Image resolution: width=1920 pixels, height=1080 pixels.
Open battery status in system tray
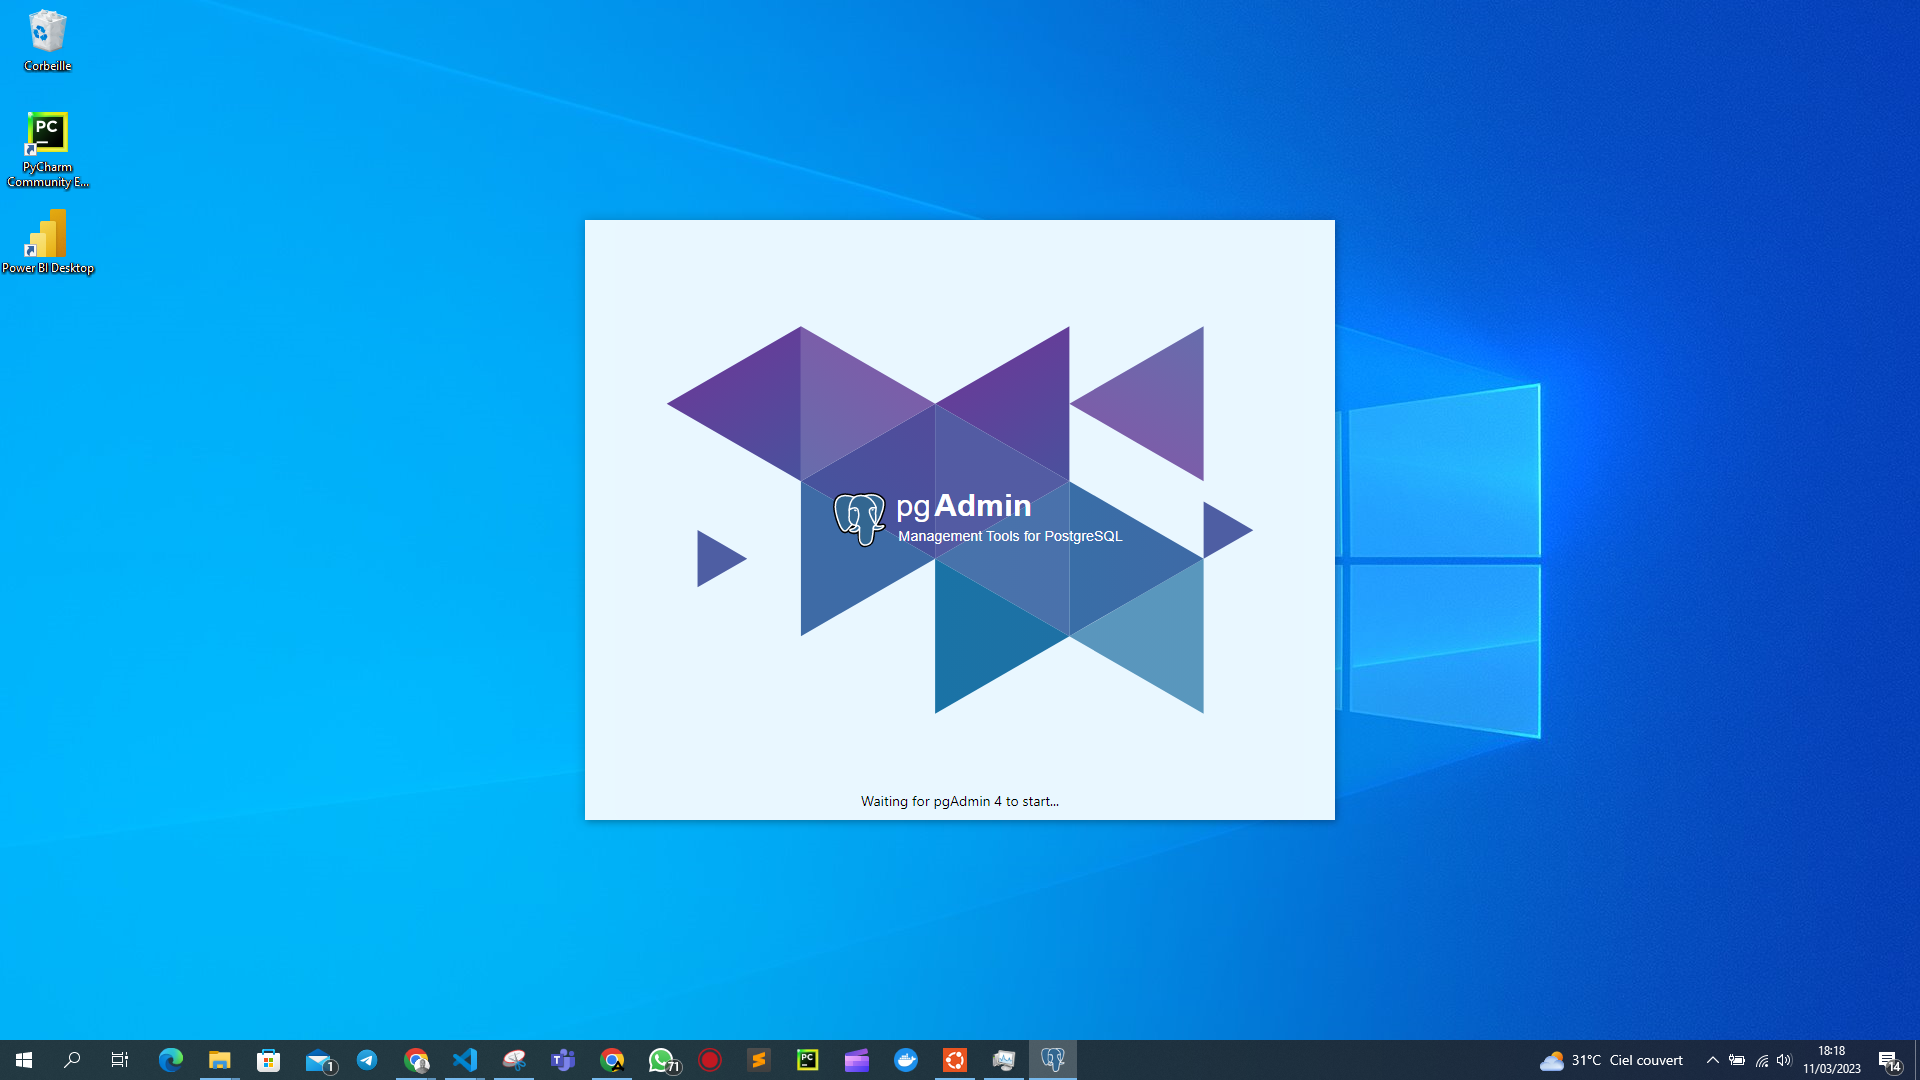(1737, 1060)
